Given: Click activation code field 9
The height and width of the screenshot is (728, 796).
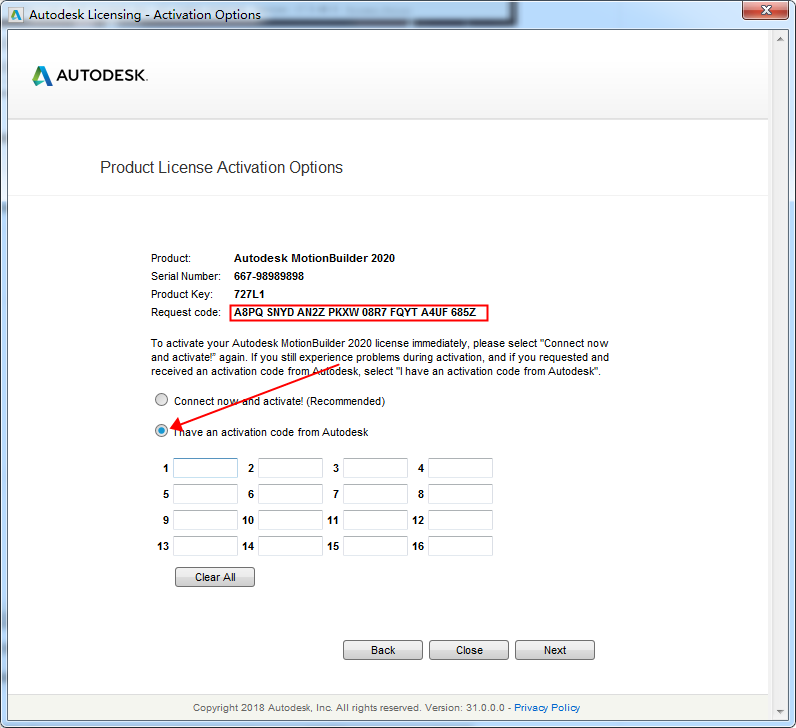Looking at the screenshot, I should pos(205,520).
